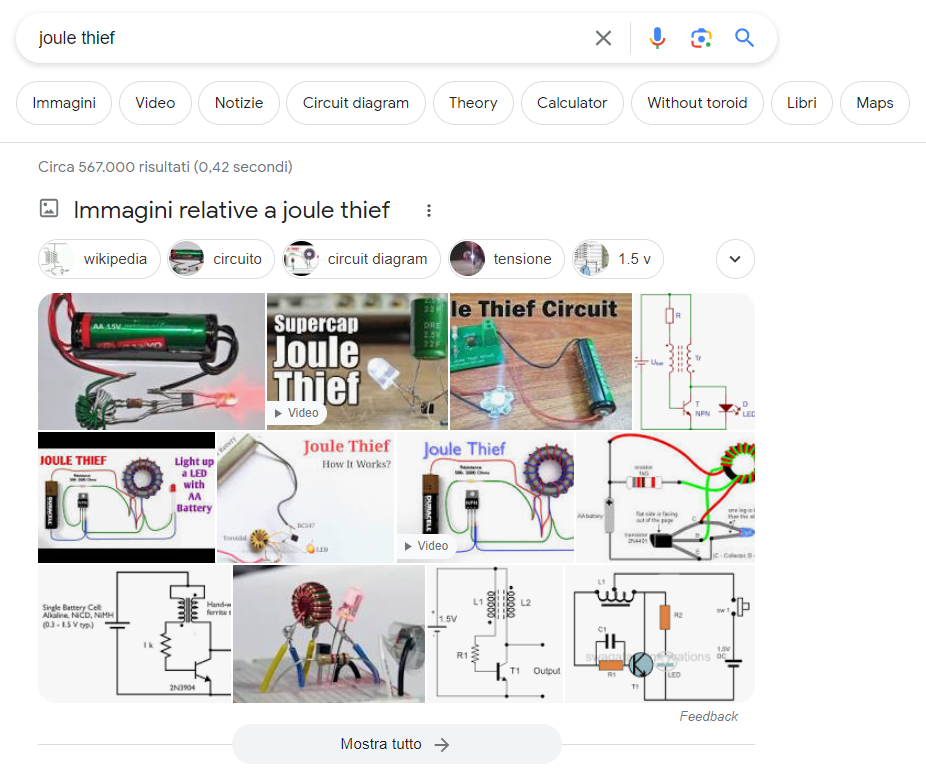Switch to the Video tab
This screenshot has width=926, height=778.
pyautogui.click(x=155, y=103)
